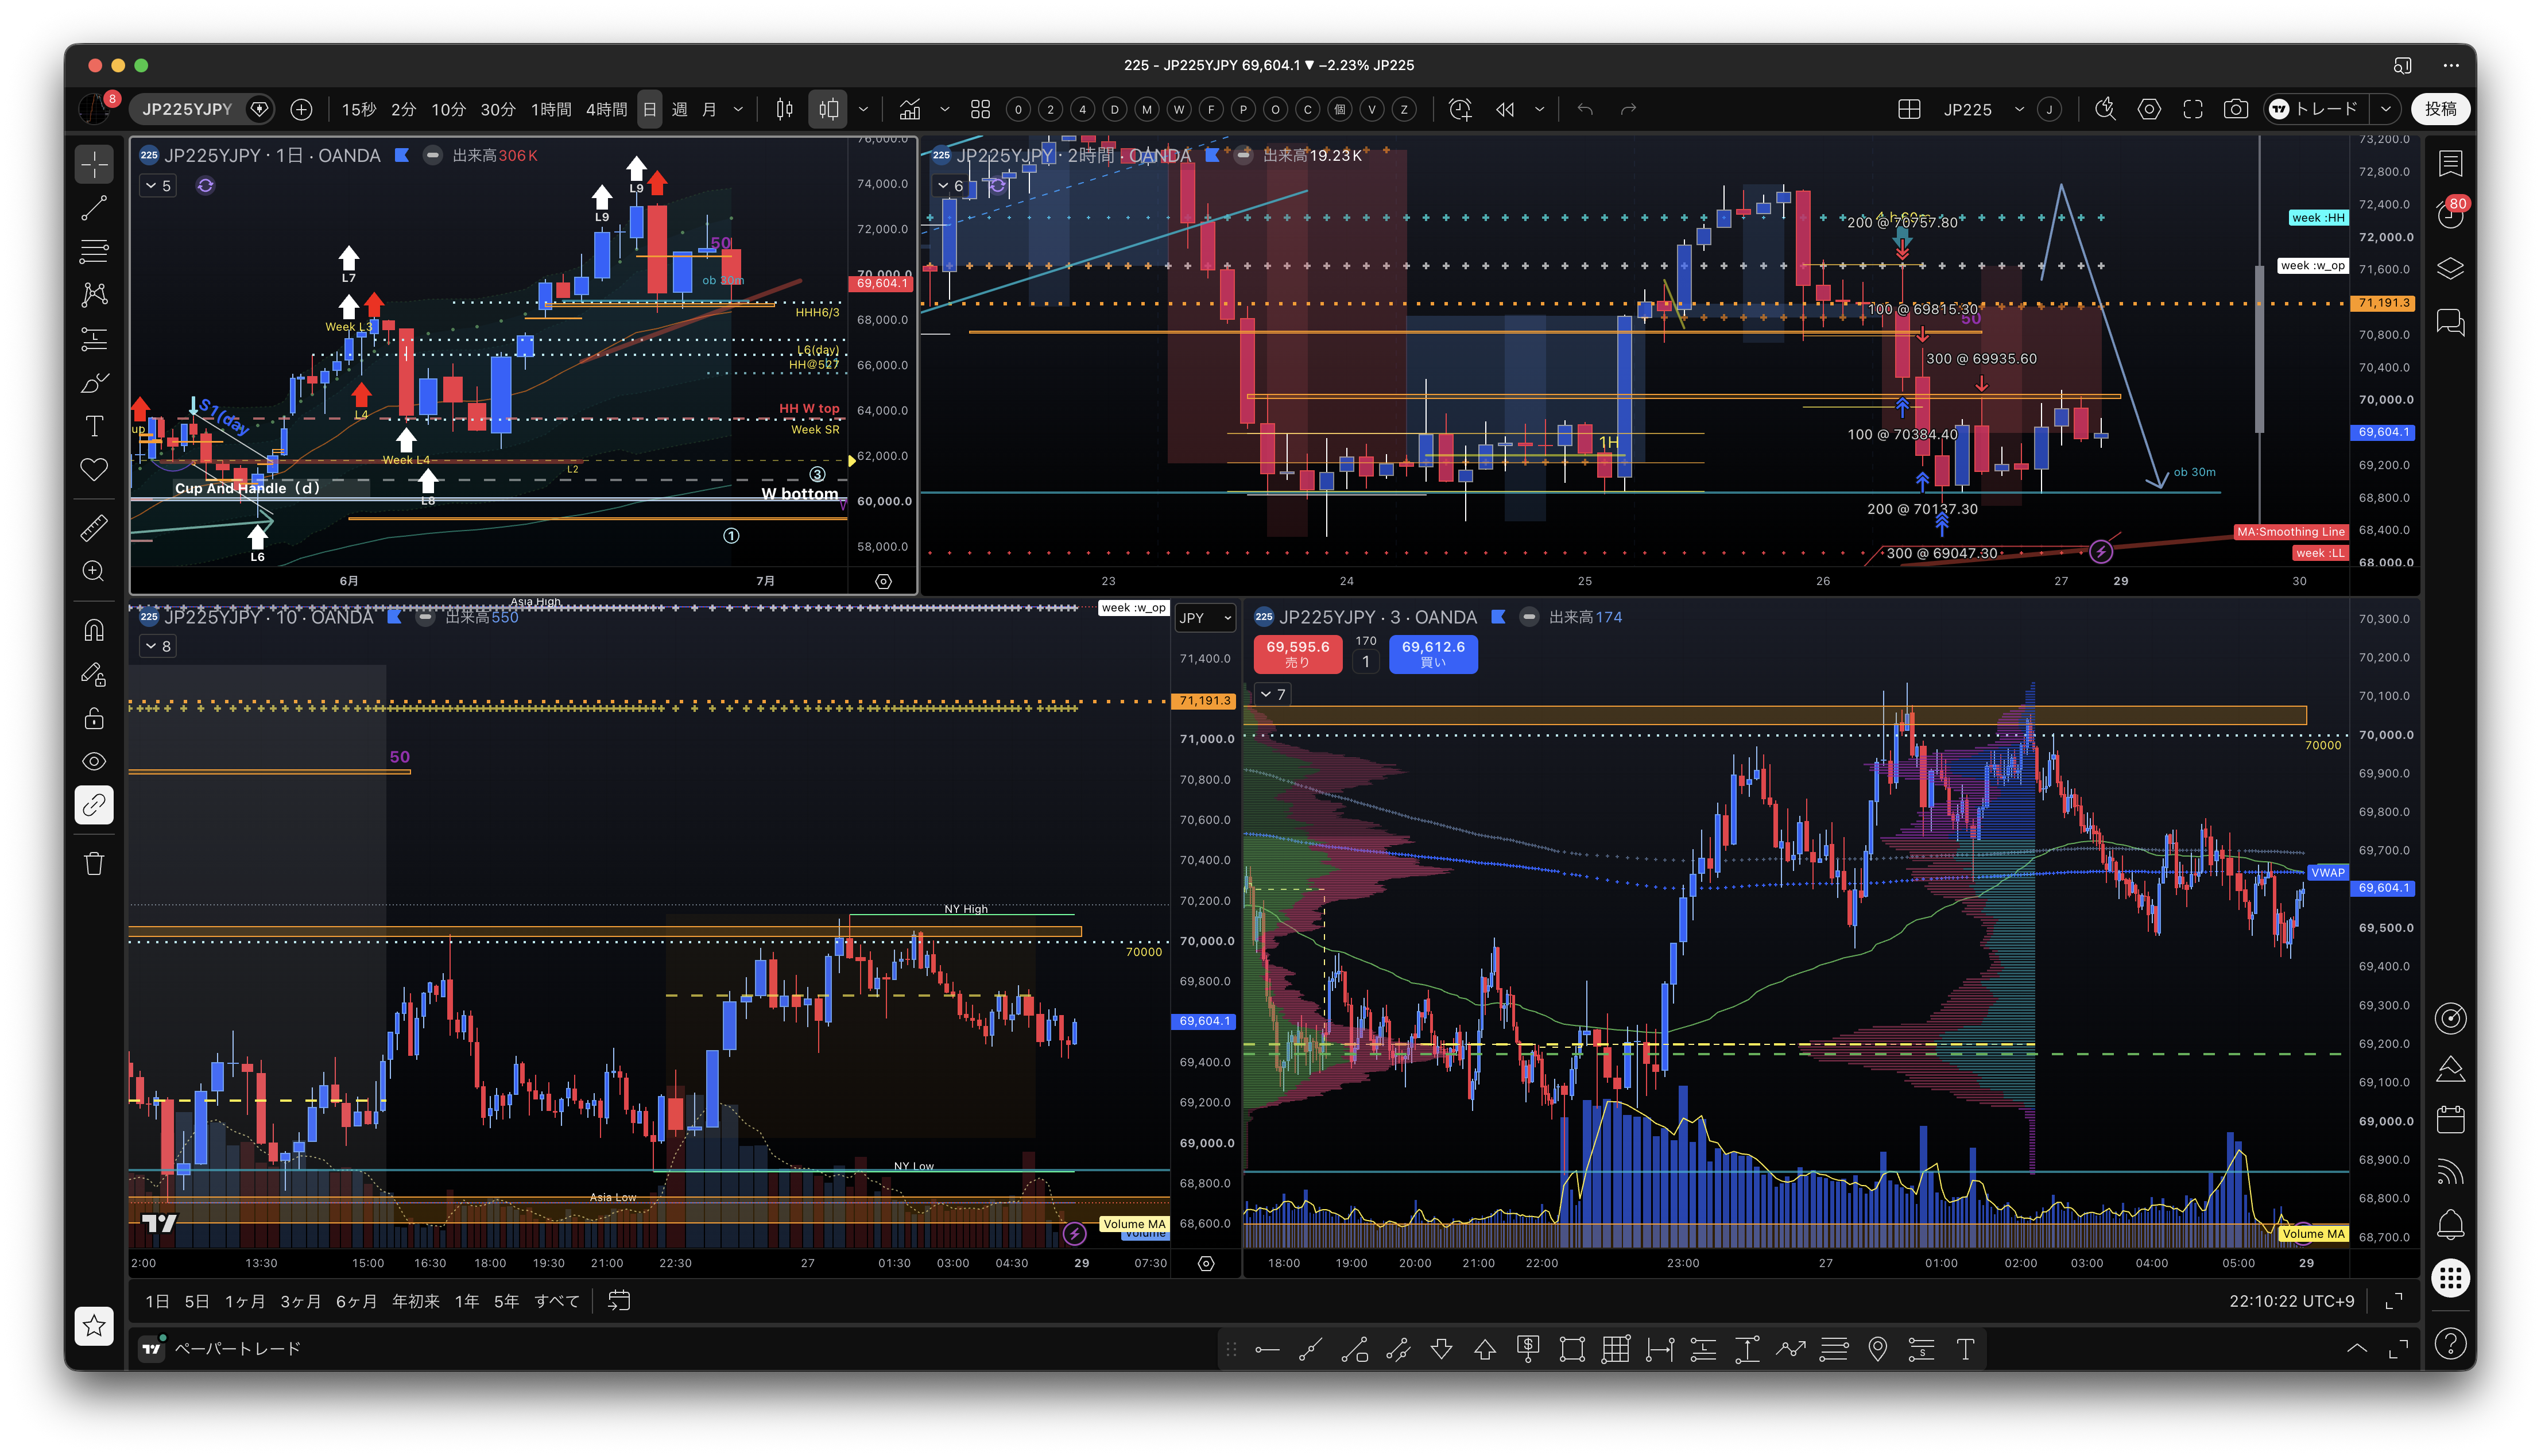
Task: Click the red 69,595.6 sell button
Action: click(1297, 653)
